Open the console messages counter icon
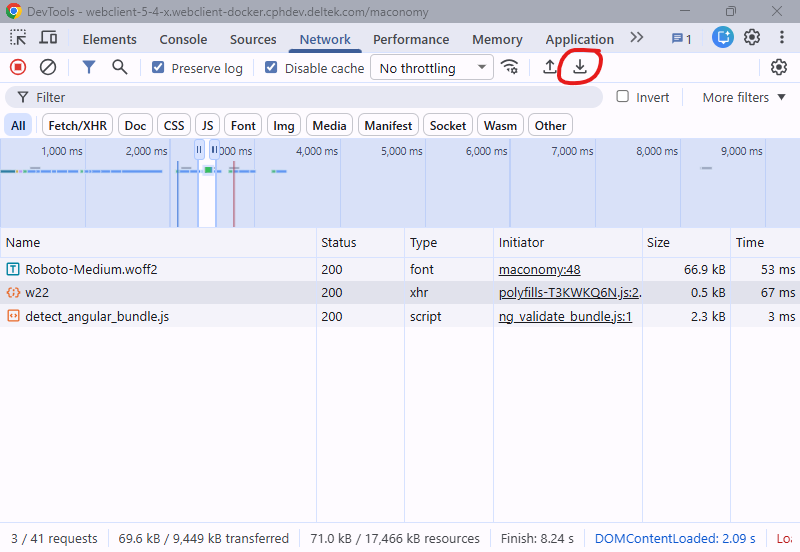 coord(681,39)
